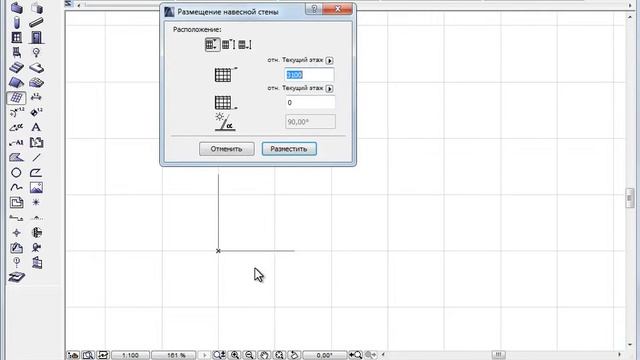Viewport: 640px width, 360px height.
Task: Select the Zone tool in toolbox
Action: coord(36,142)
